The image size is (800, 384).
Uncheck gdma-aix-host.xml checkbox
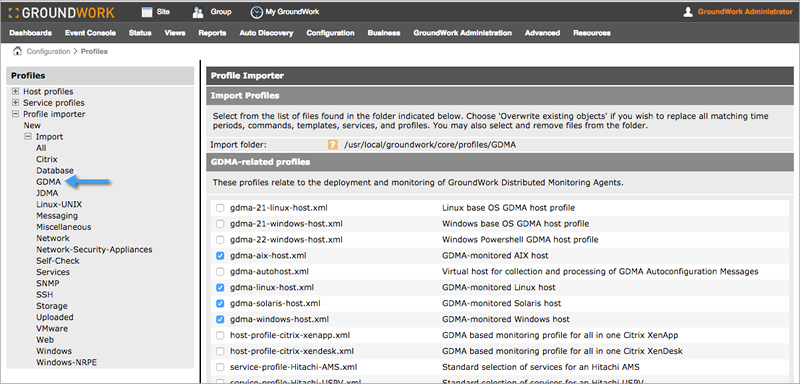click(x=220, y=255)
